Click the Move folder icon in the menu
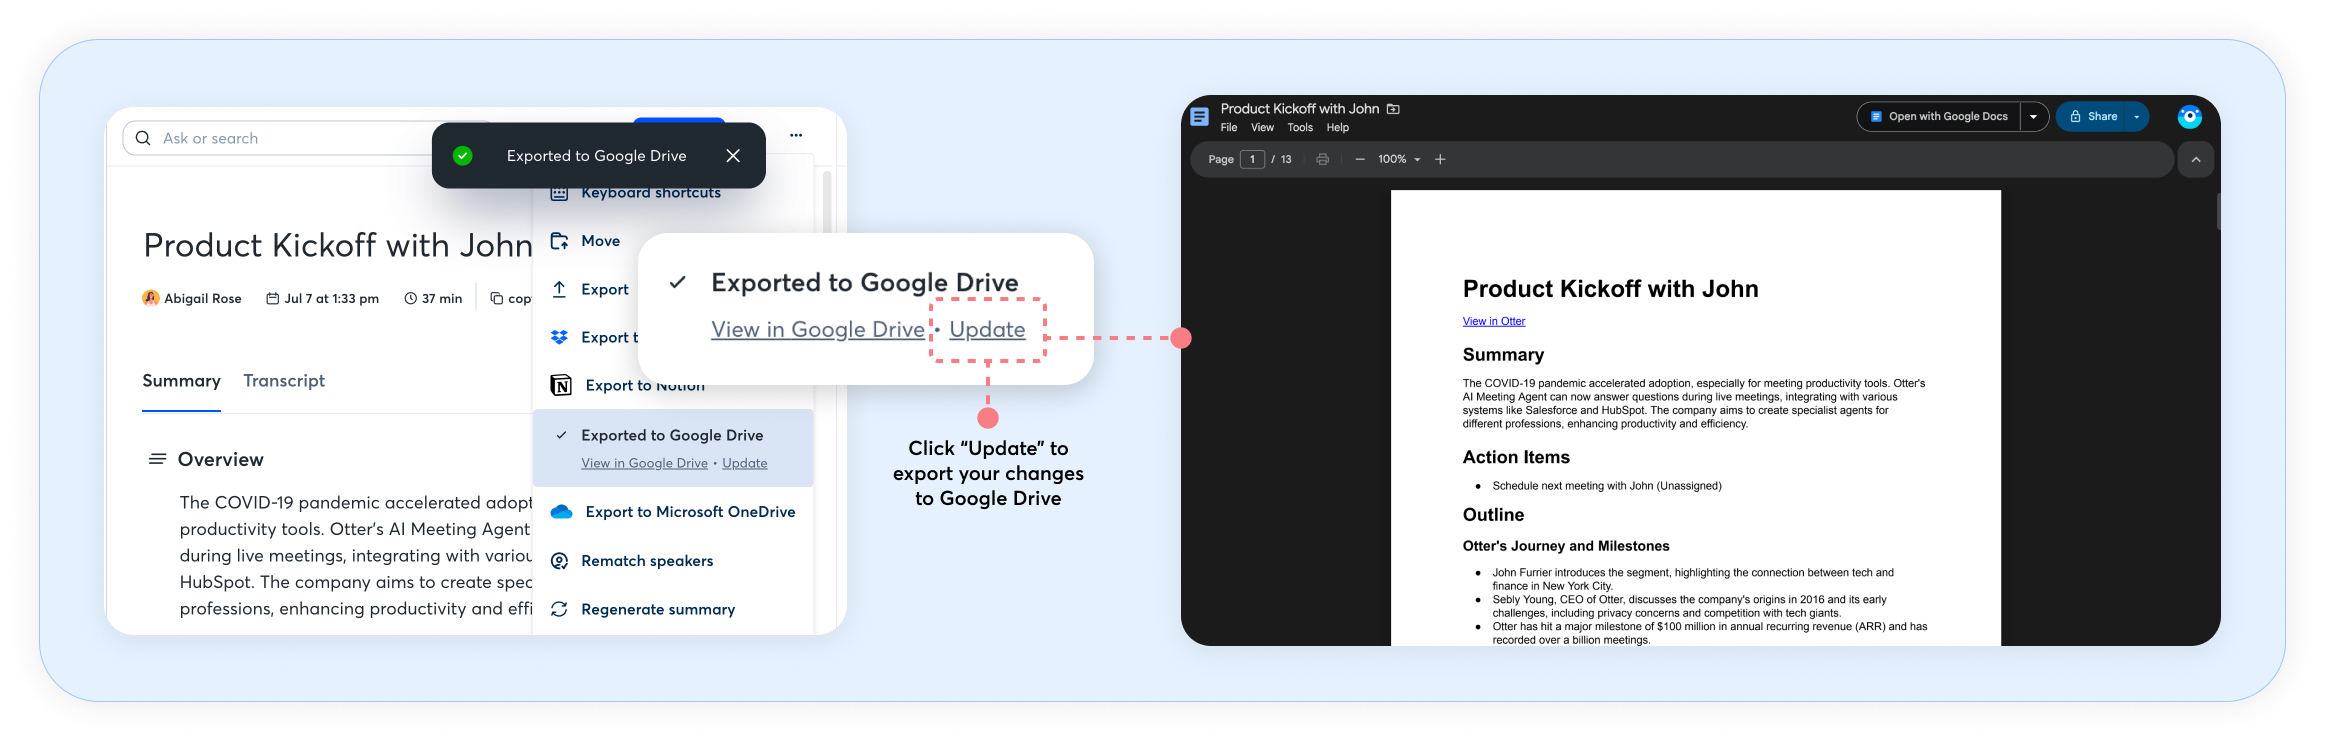 [x=560, y=241]
